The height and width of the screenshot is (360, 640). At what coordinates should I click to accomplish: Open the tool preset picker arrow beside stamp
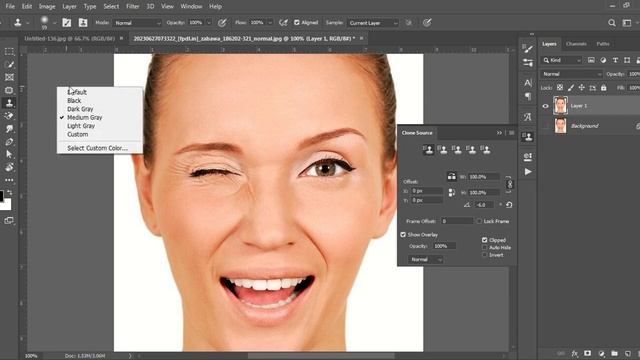27,23
